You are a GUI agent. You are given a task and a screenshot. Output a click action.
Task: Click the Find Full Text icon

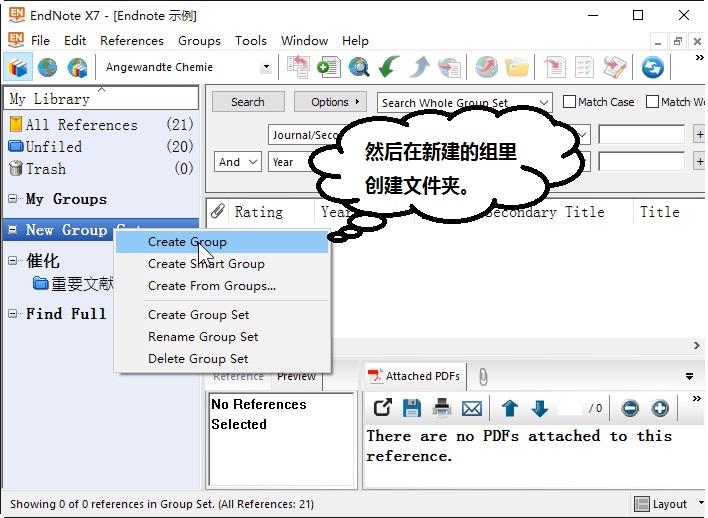449,68
